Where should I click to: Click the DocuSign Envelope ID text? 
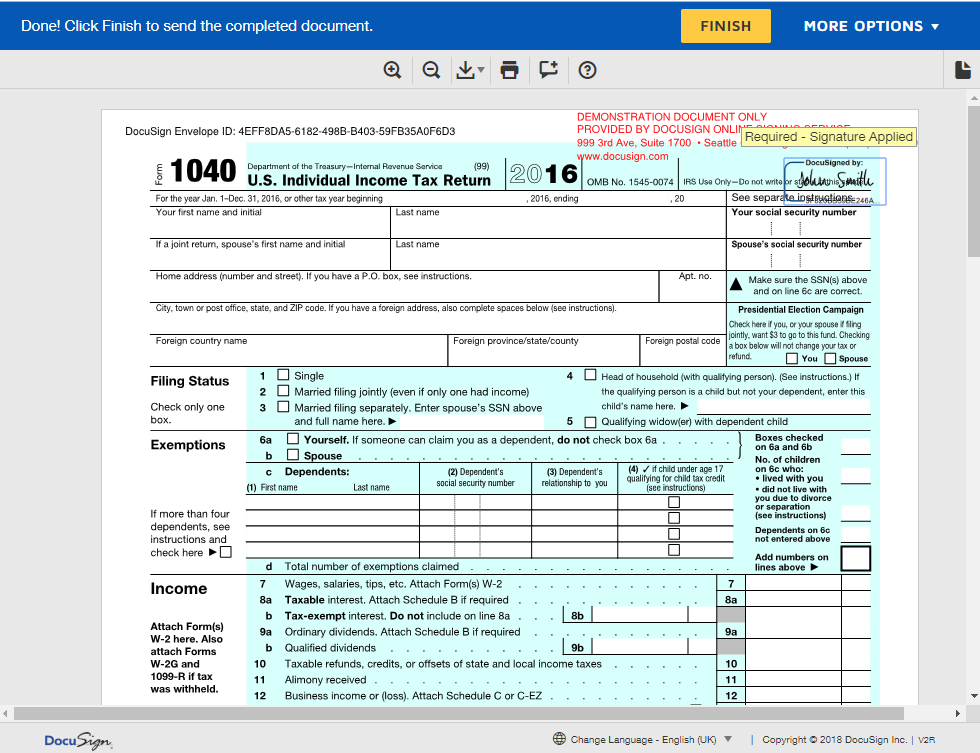pos(290,131)
